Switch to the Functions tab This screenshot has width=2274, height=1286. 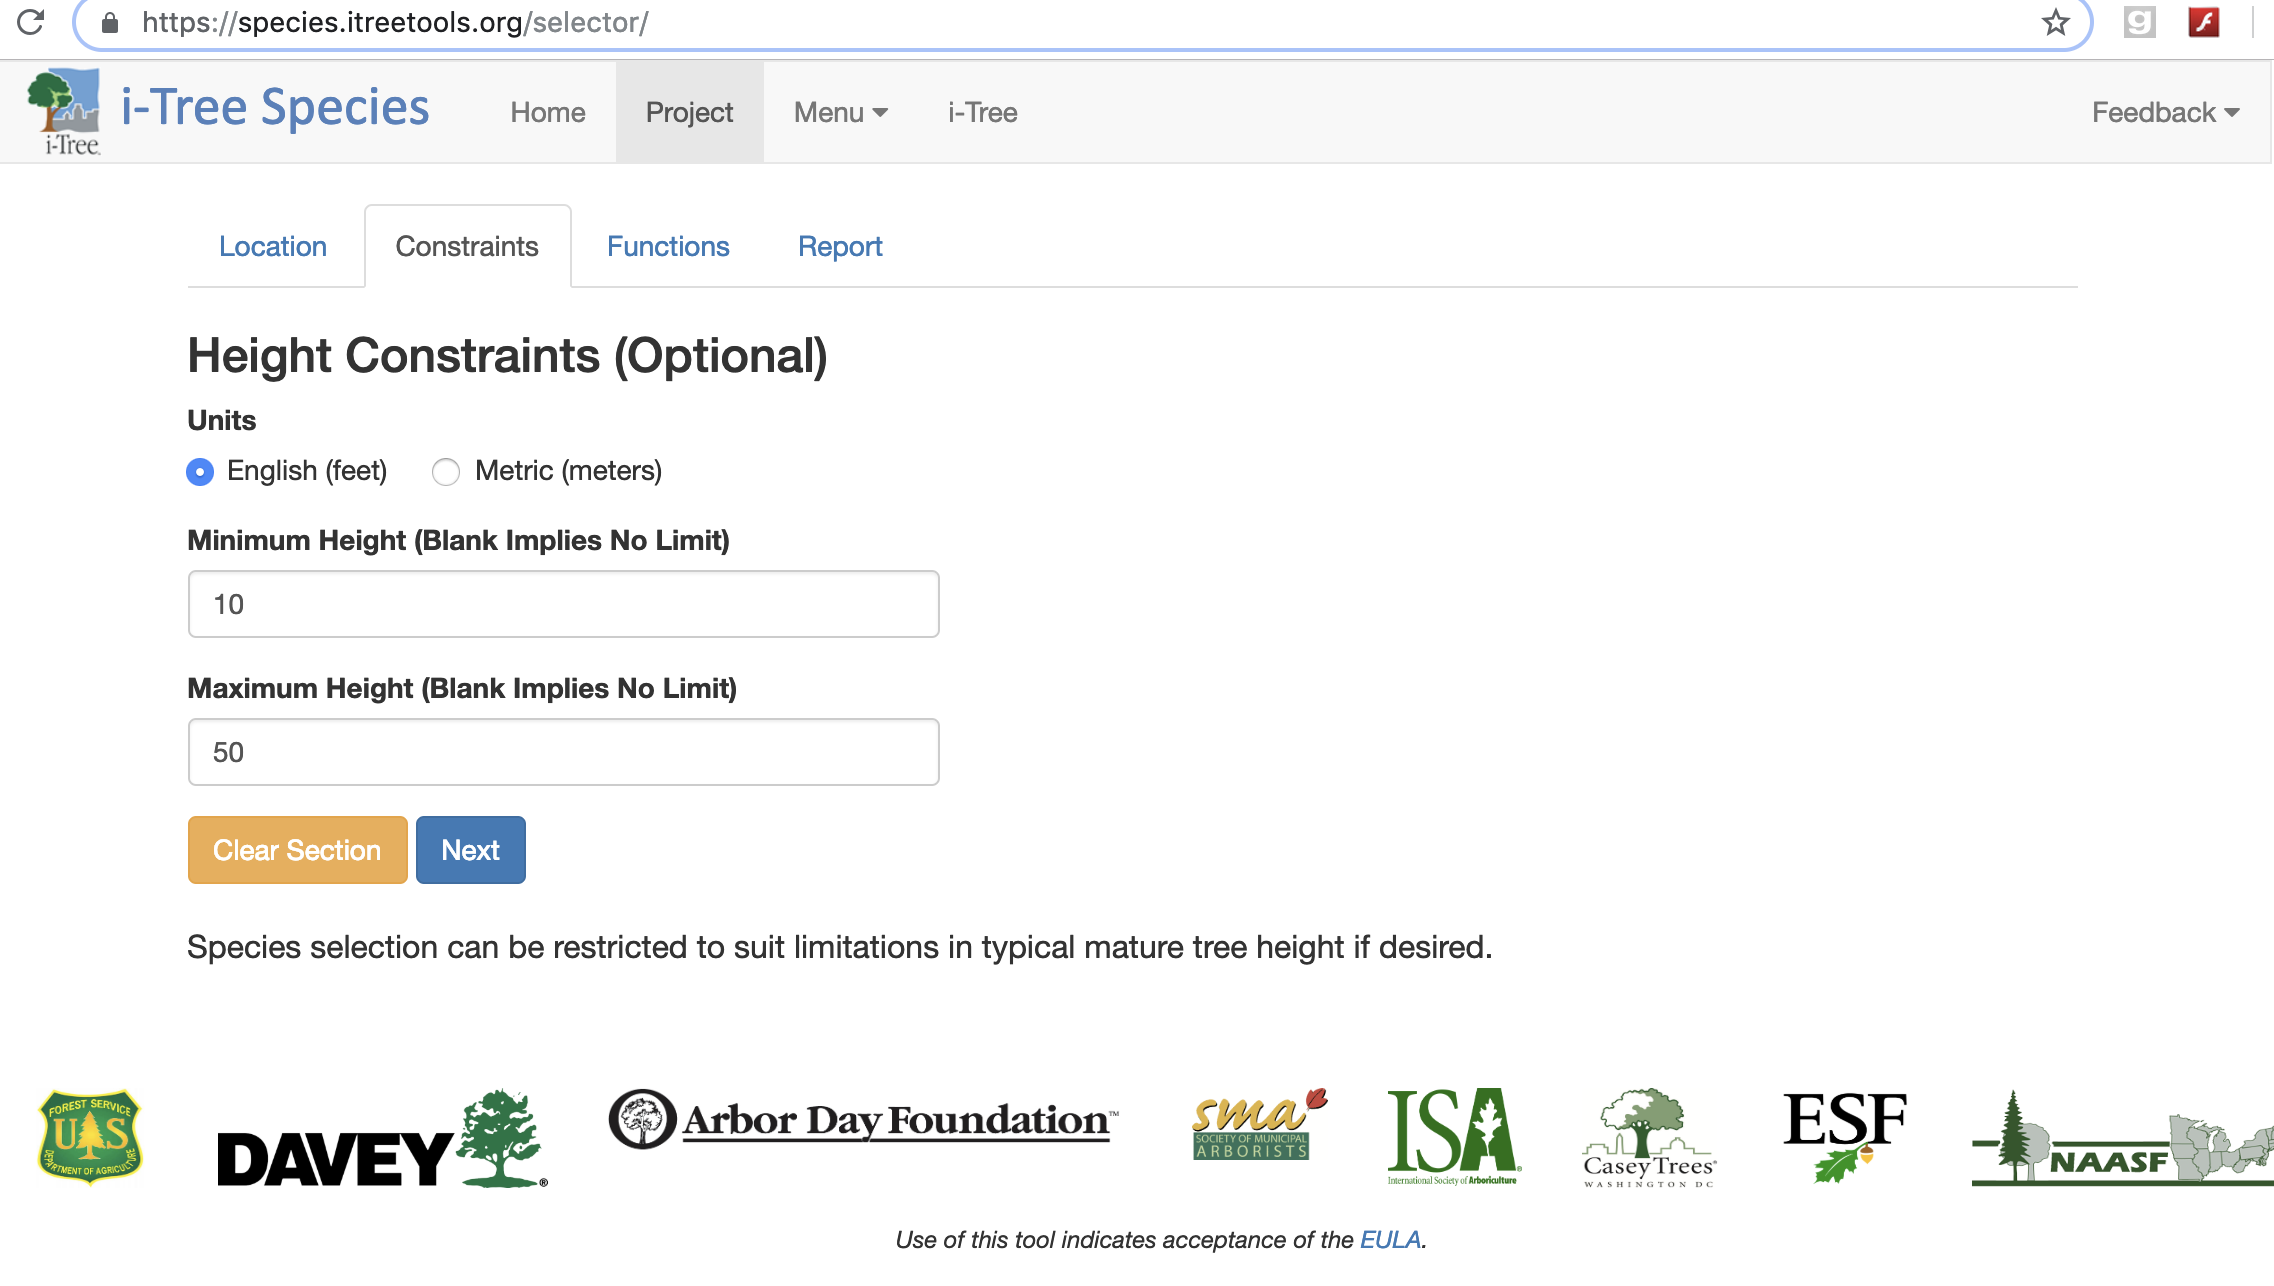[x=668, y=246]
